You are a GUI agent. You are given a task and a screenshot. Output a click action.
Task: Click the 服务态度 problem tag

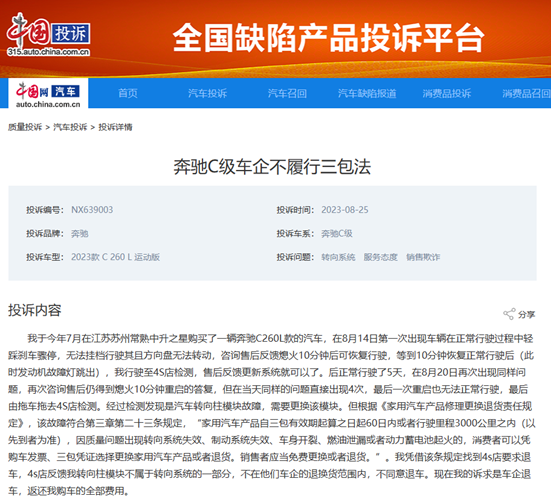click(381, 257)
